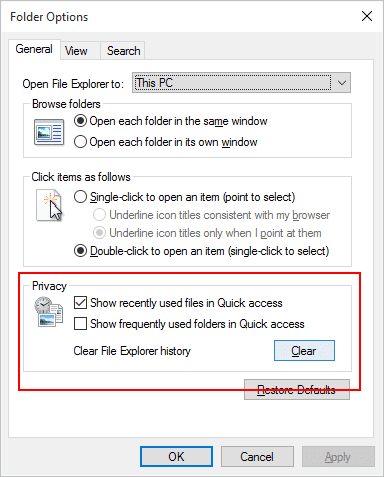The width and height of the screenshot is (384, 477).
Task: Confirm changes with the OK button
Action: click(176, 456)
